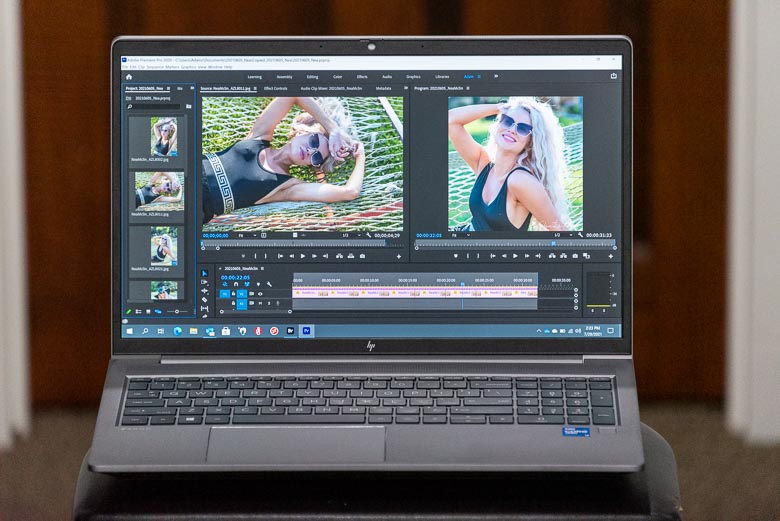Image resolution: width=780 pixels, height=521 pixels.
Task: Step forward one frame in Source monitor
Action: pyautogui.click(x=314, y=256)
